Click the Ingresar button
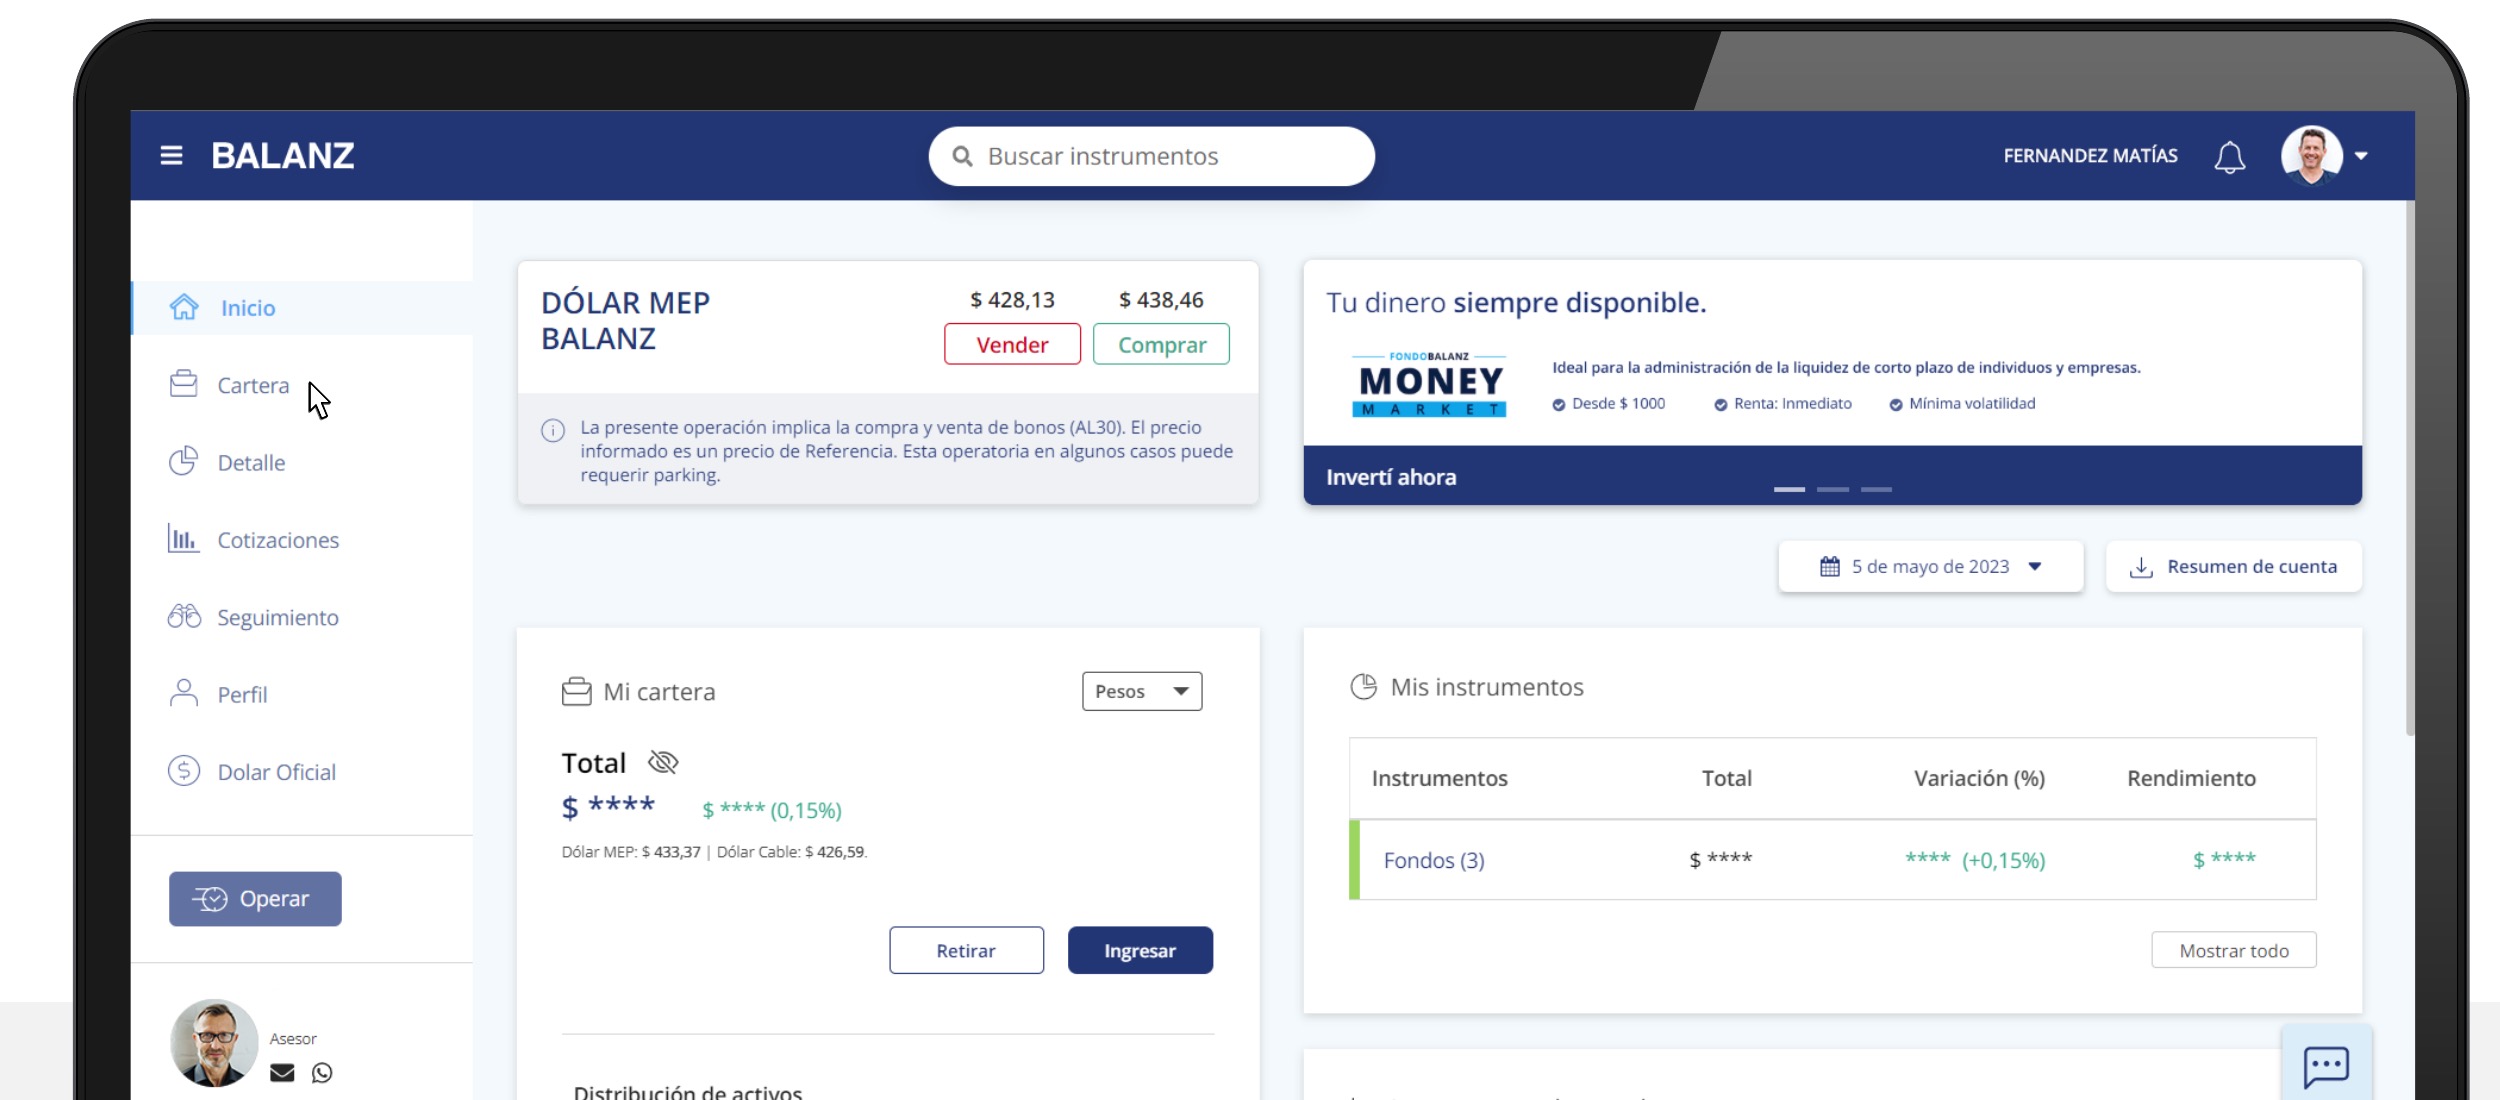2500x1100 pixels. tap(1140, 950)
